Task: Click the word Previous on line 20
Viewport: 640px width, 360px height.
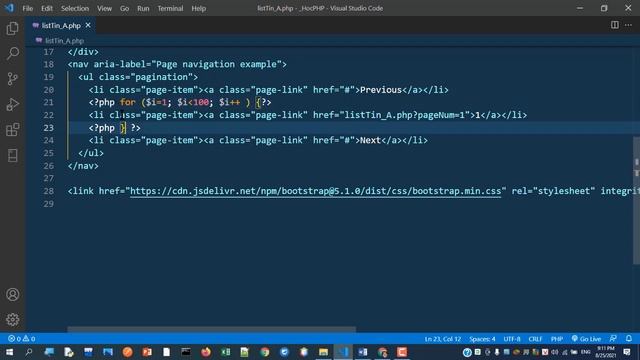Action: coord(381,90)
